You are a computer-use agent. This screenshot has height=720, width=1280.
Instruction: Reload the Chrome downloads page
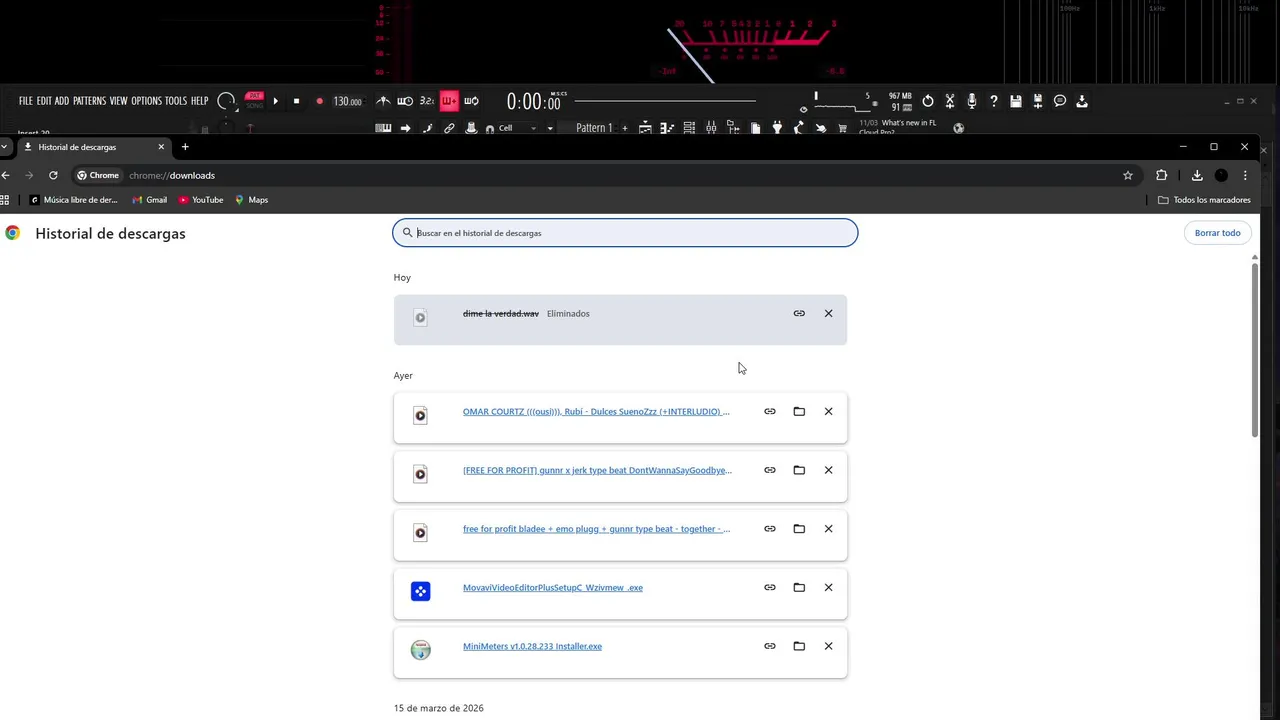(x=53, y=175)
